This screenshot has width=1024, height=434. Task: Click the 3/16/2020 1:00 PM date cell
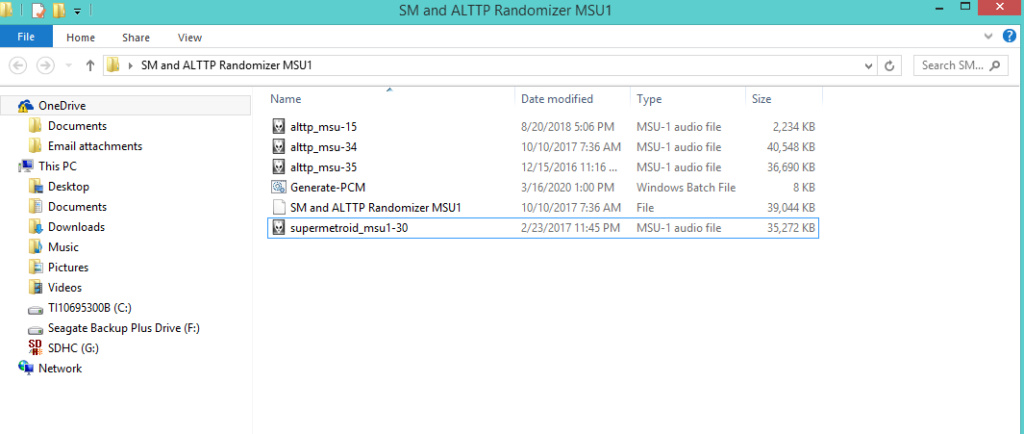coord(568,187)
